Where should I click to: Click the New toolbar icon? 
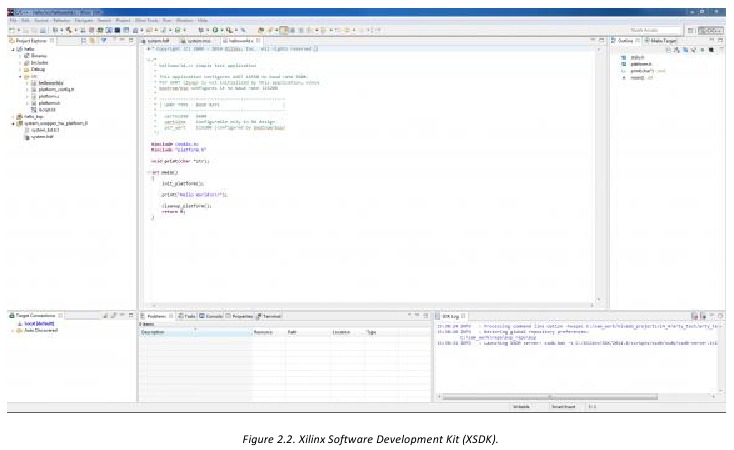(12, 30)
